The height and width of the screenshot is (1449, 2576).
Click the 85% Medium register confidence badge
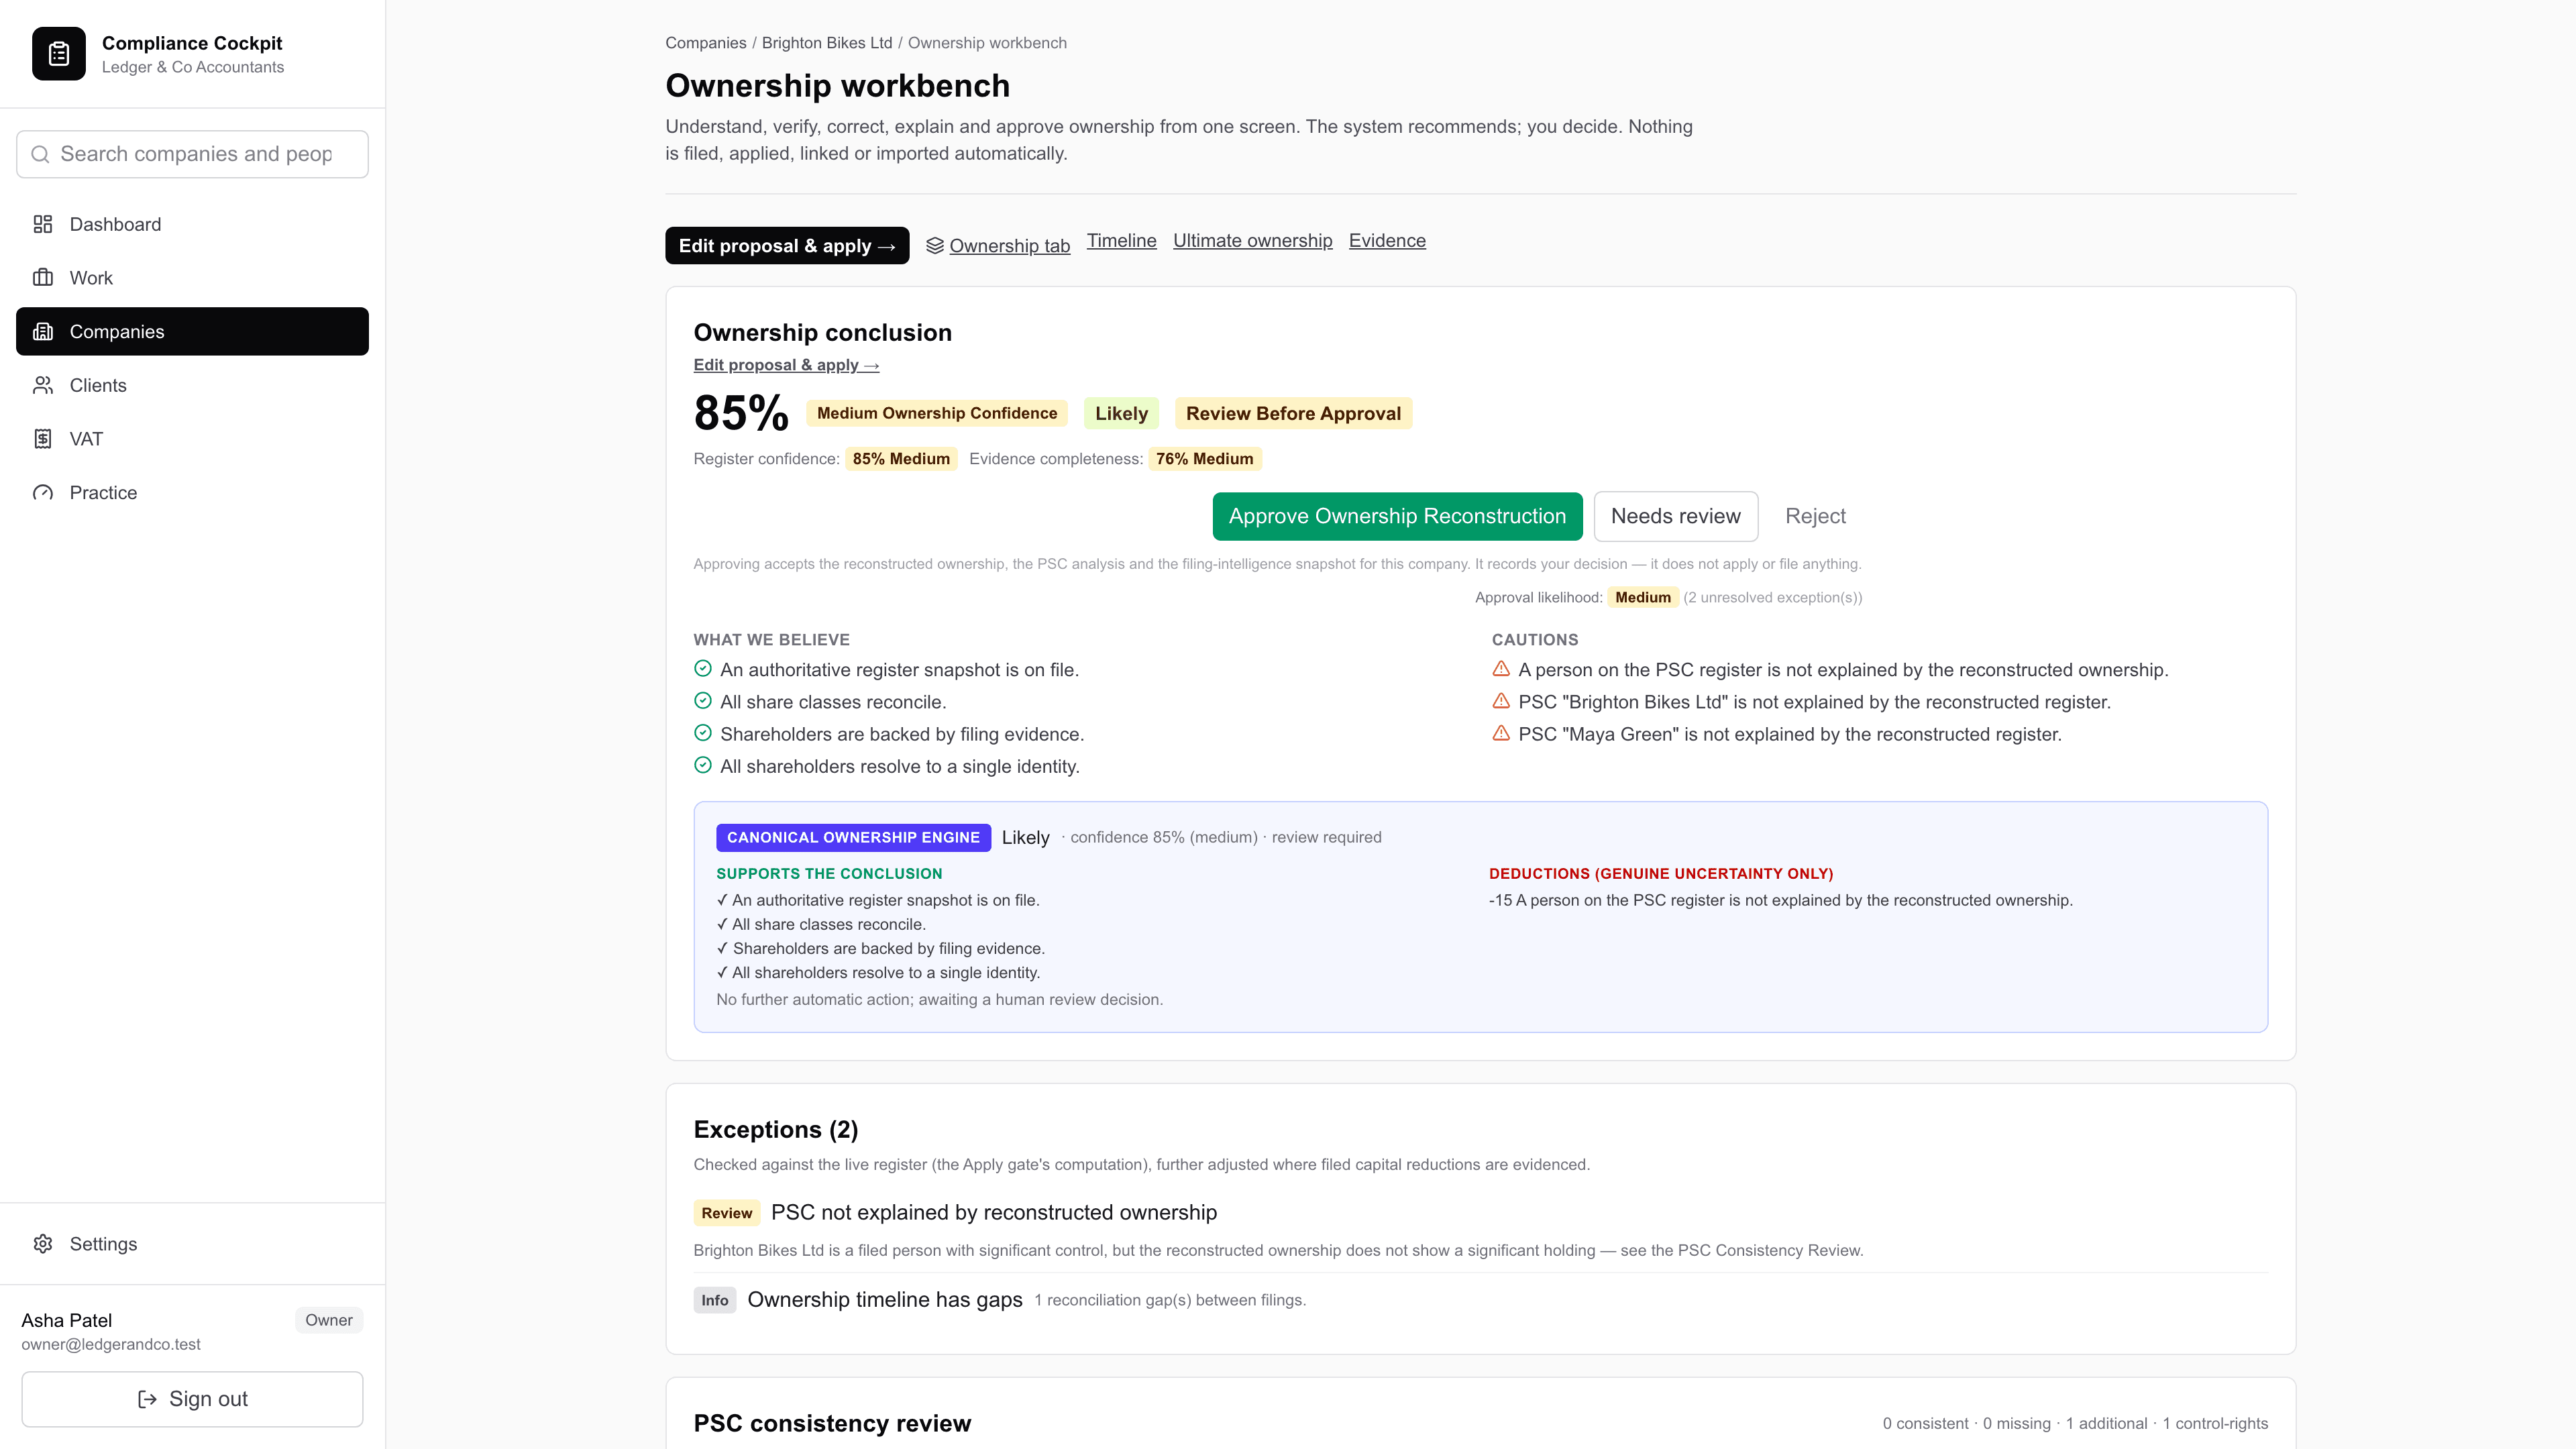click(901, 459)
